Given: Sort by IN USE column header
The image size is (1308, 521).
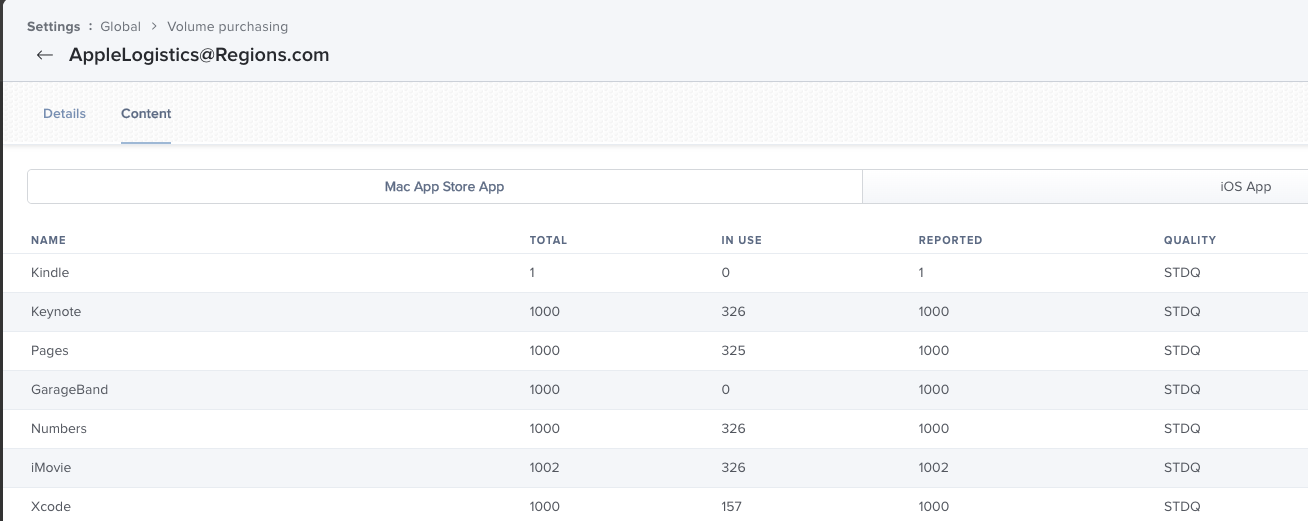Looking at the screenshot, I should [741, 240].
